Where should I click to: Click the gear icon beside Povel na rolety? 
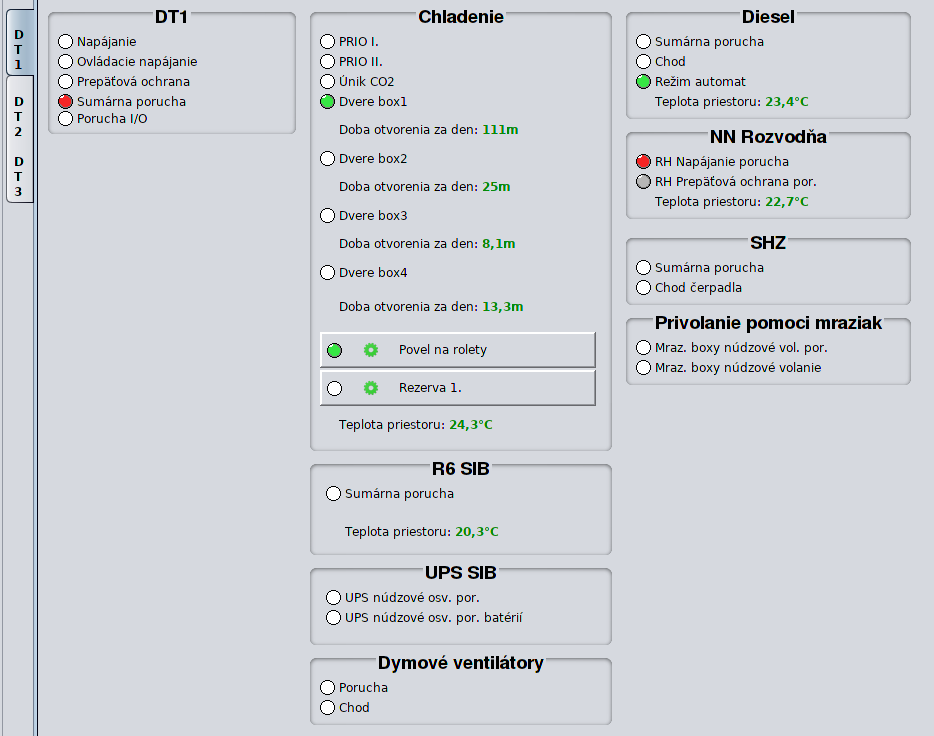pos(371,350)
